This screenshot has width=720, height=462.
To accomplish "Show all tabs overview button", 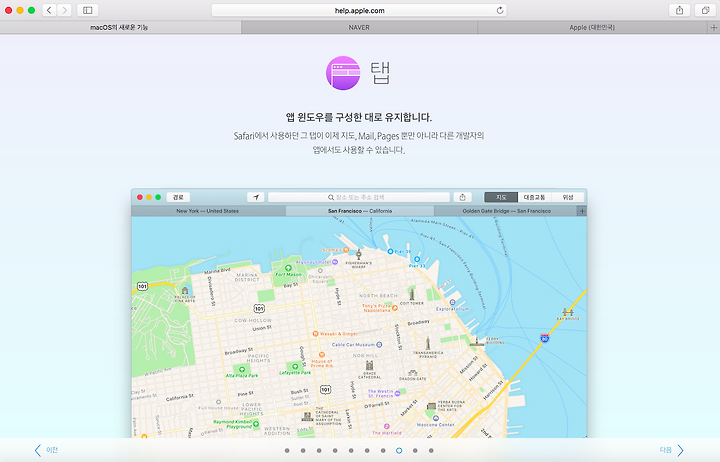I will pos(705,10).
